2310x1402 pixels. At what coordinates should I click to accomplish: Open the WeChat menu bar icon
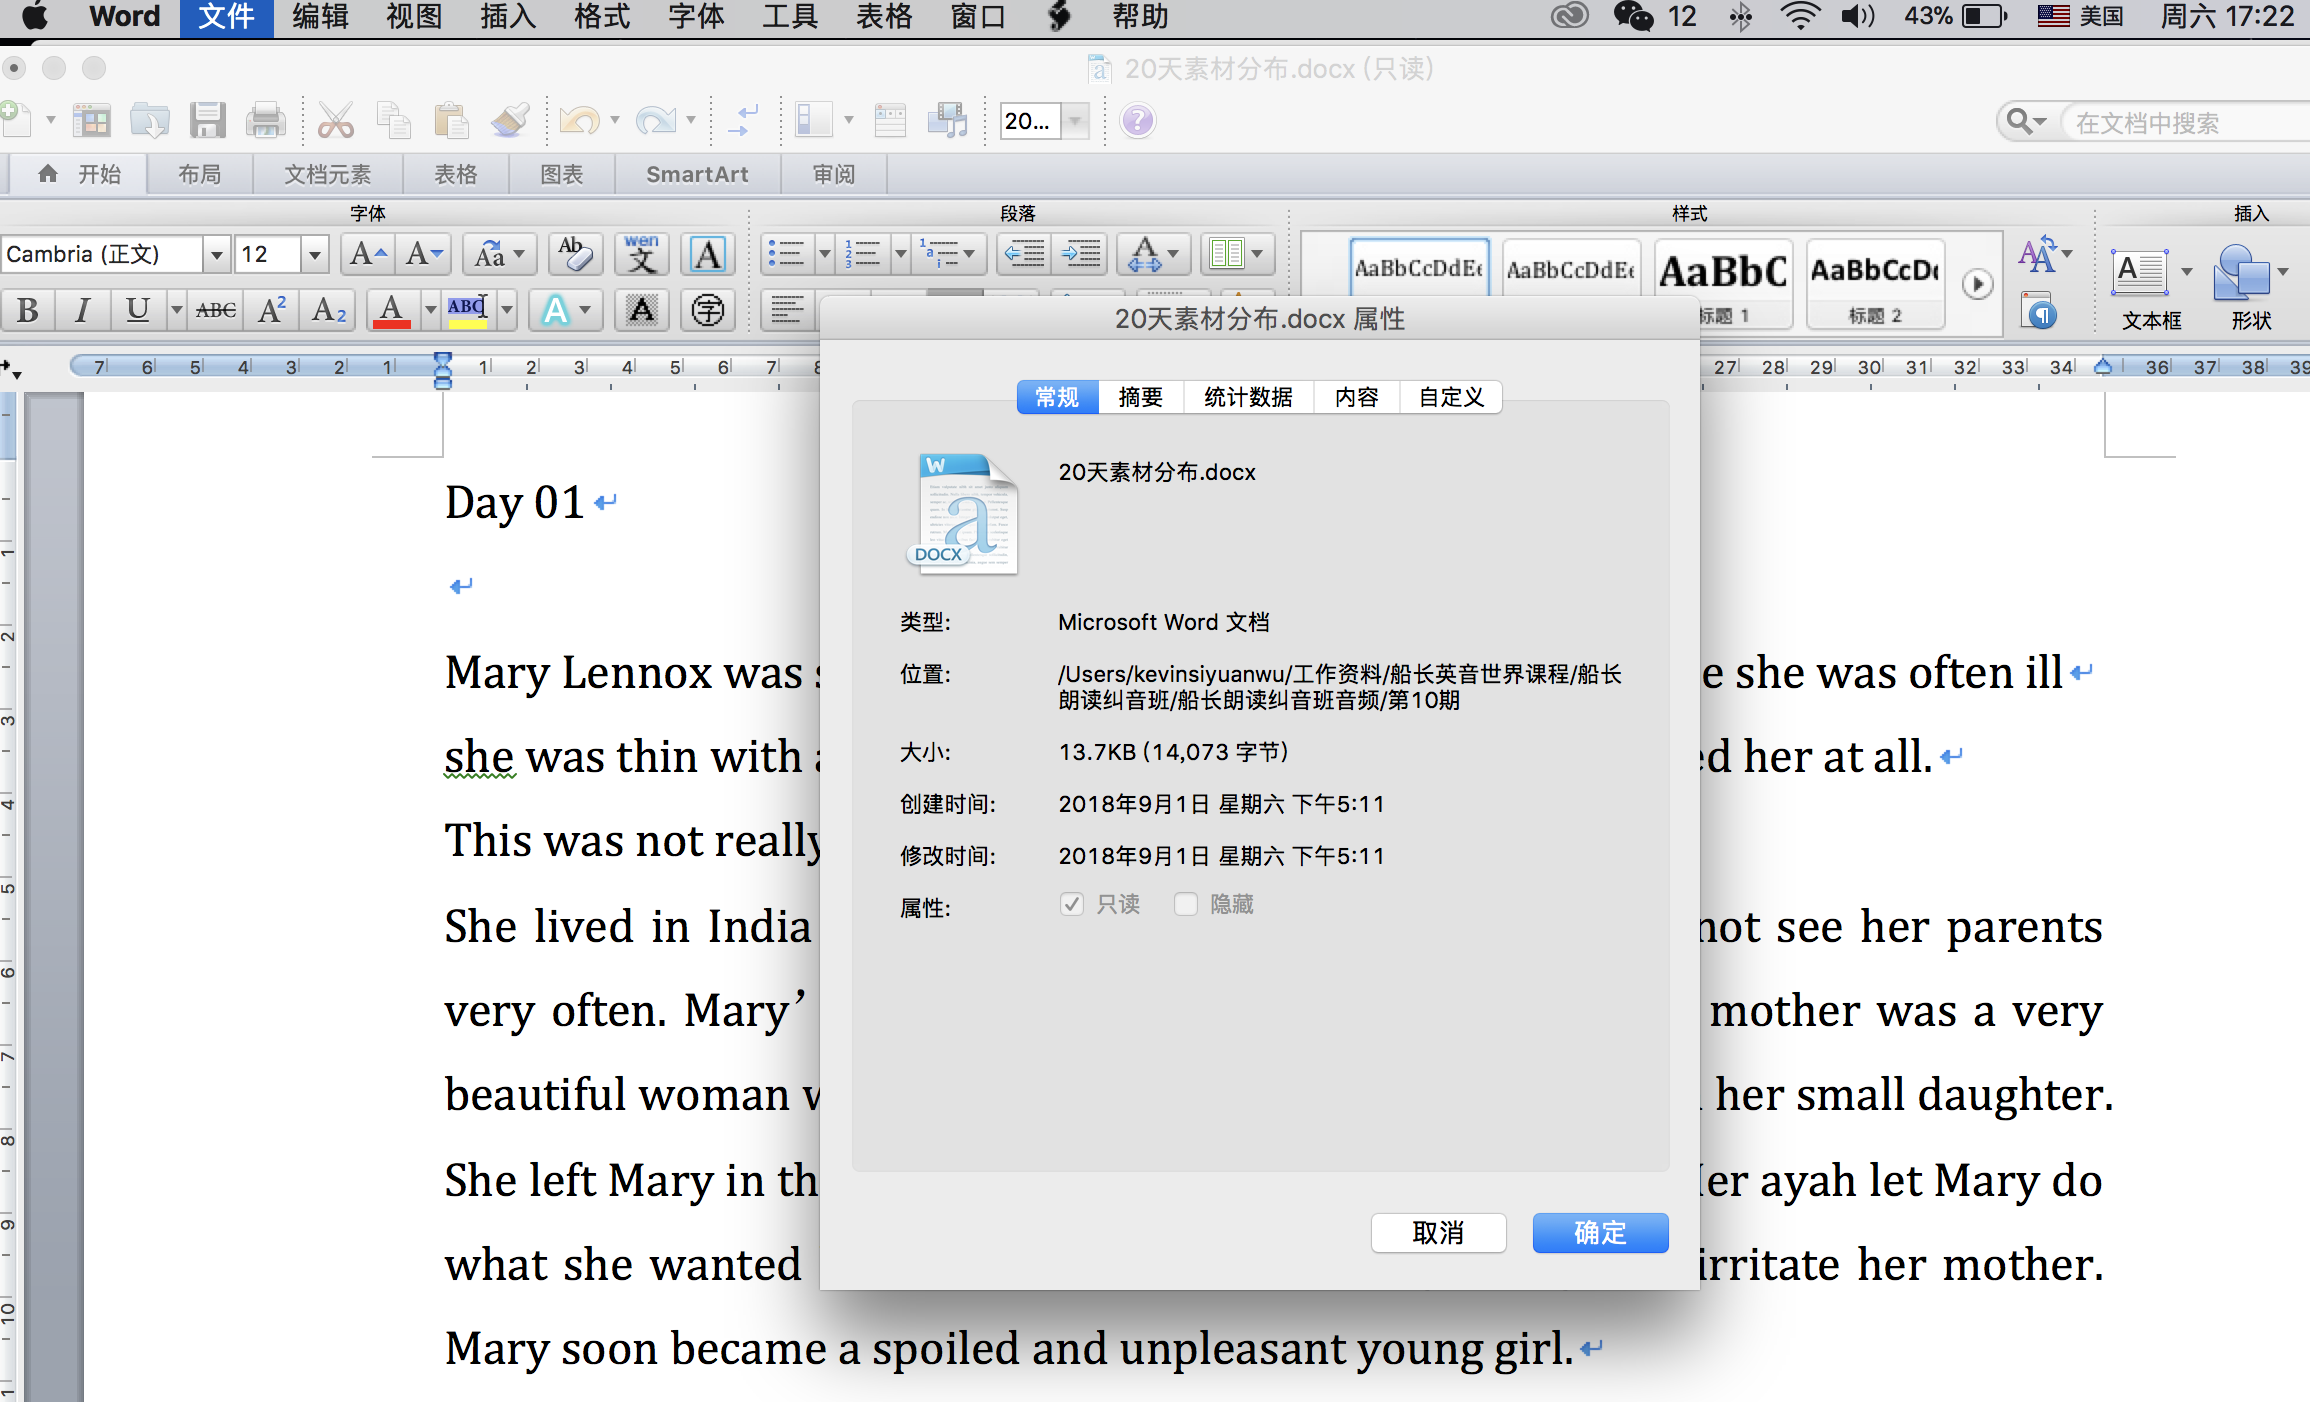[x=1634, y=17]
